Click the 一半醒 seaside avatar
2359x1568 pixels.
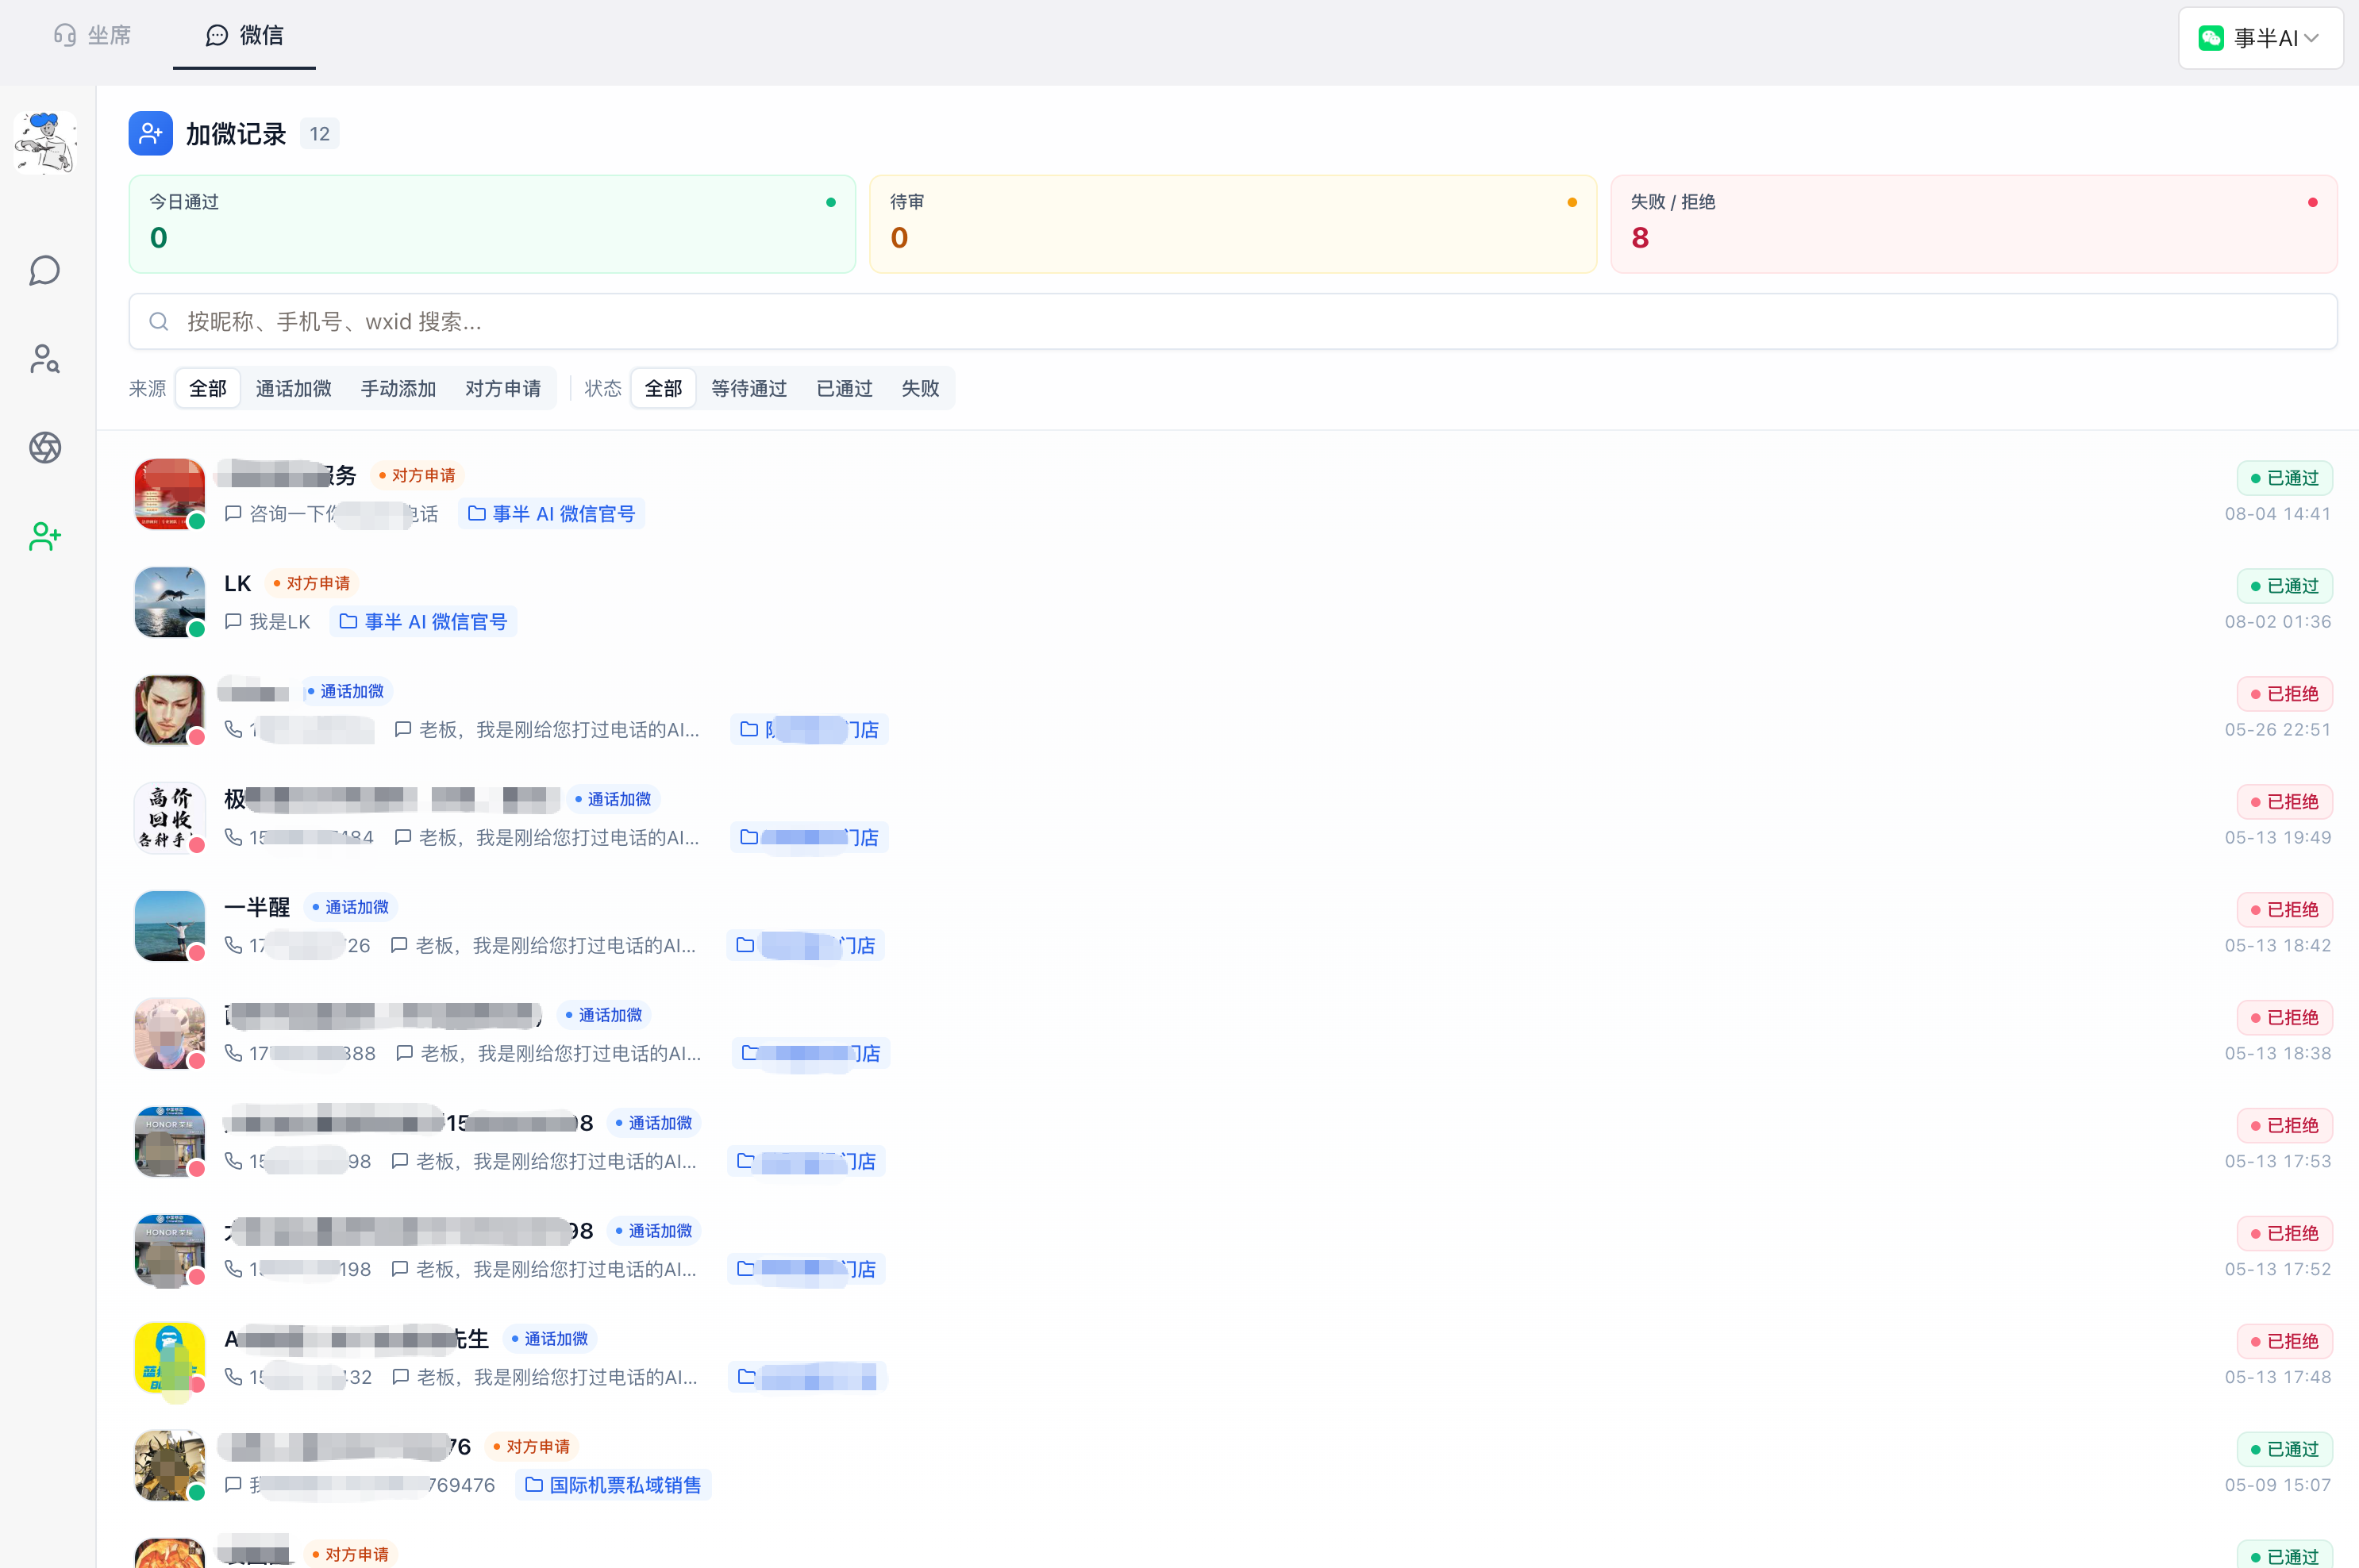pos(170,926)
